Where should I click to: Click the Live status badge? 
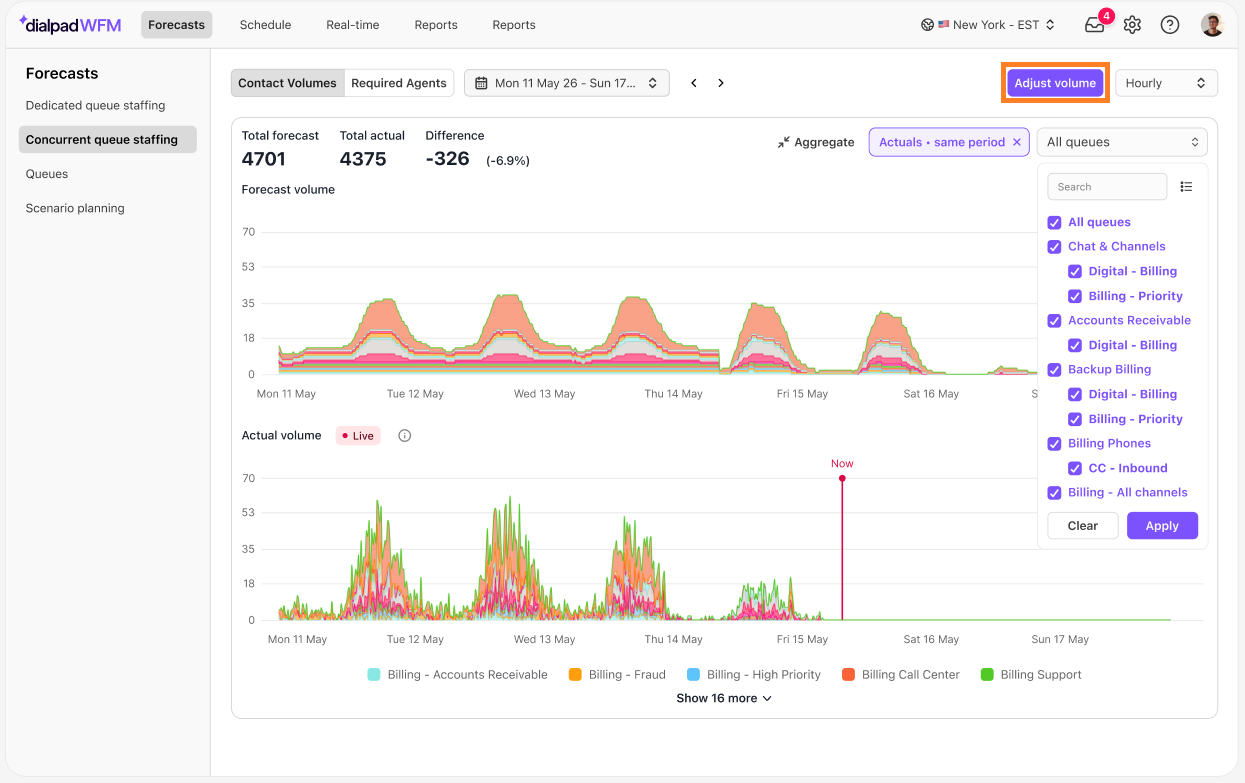358,436
